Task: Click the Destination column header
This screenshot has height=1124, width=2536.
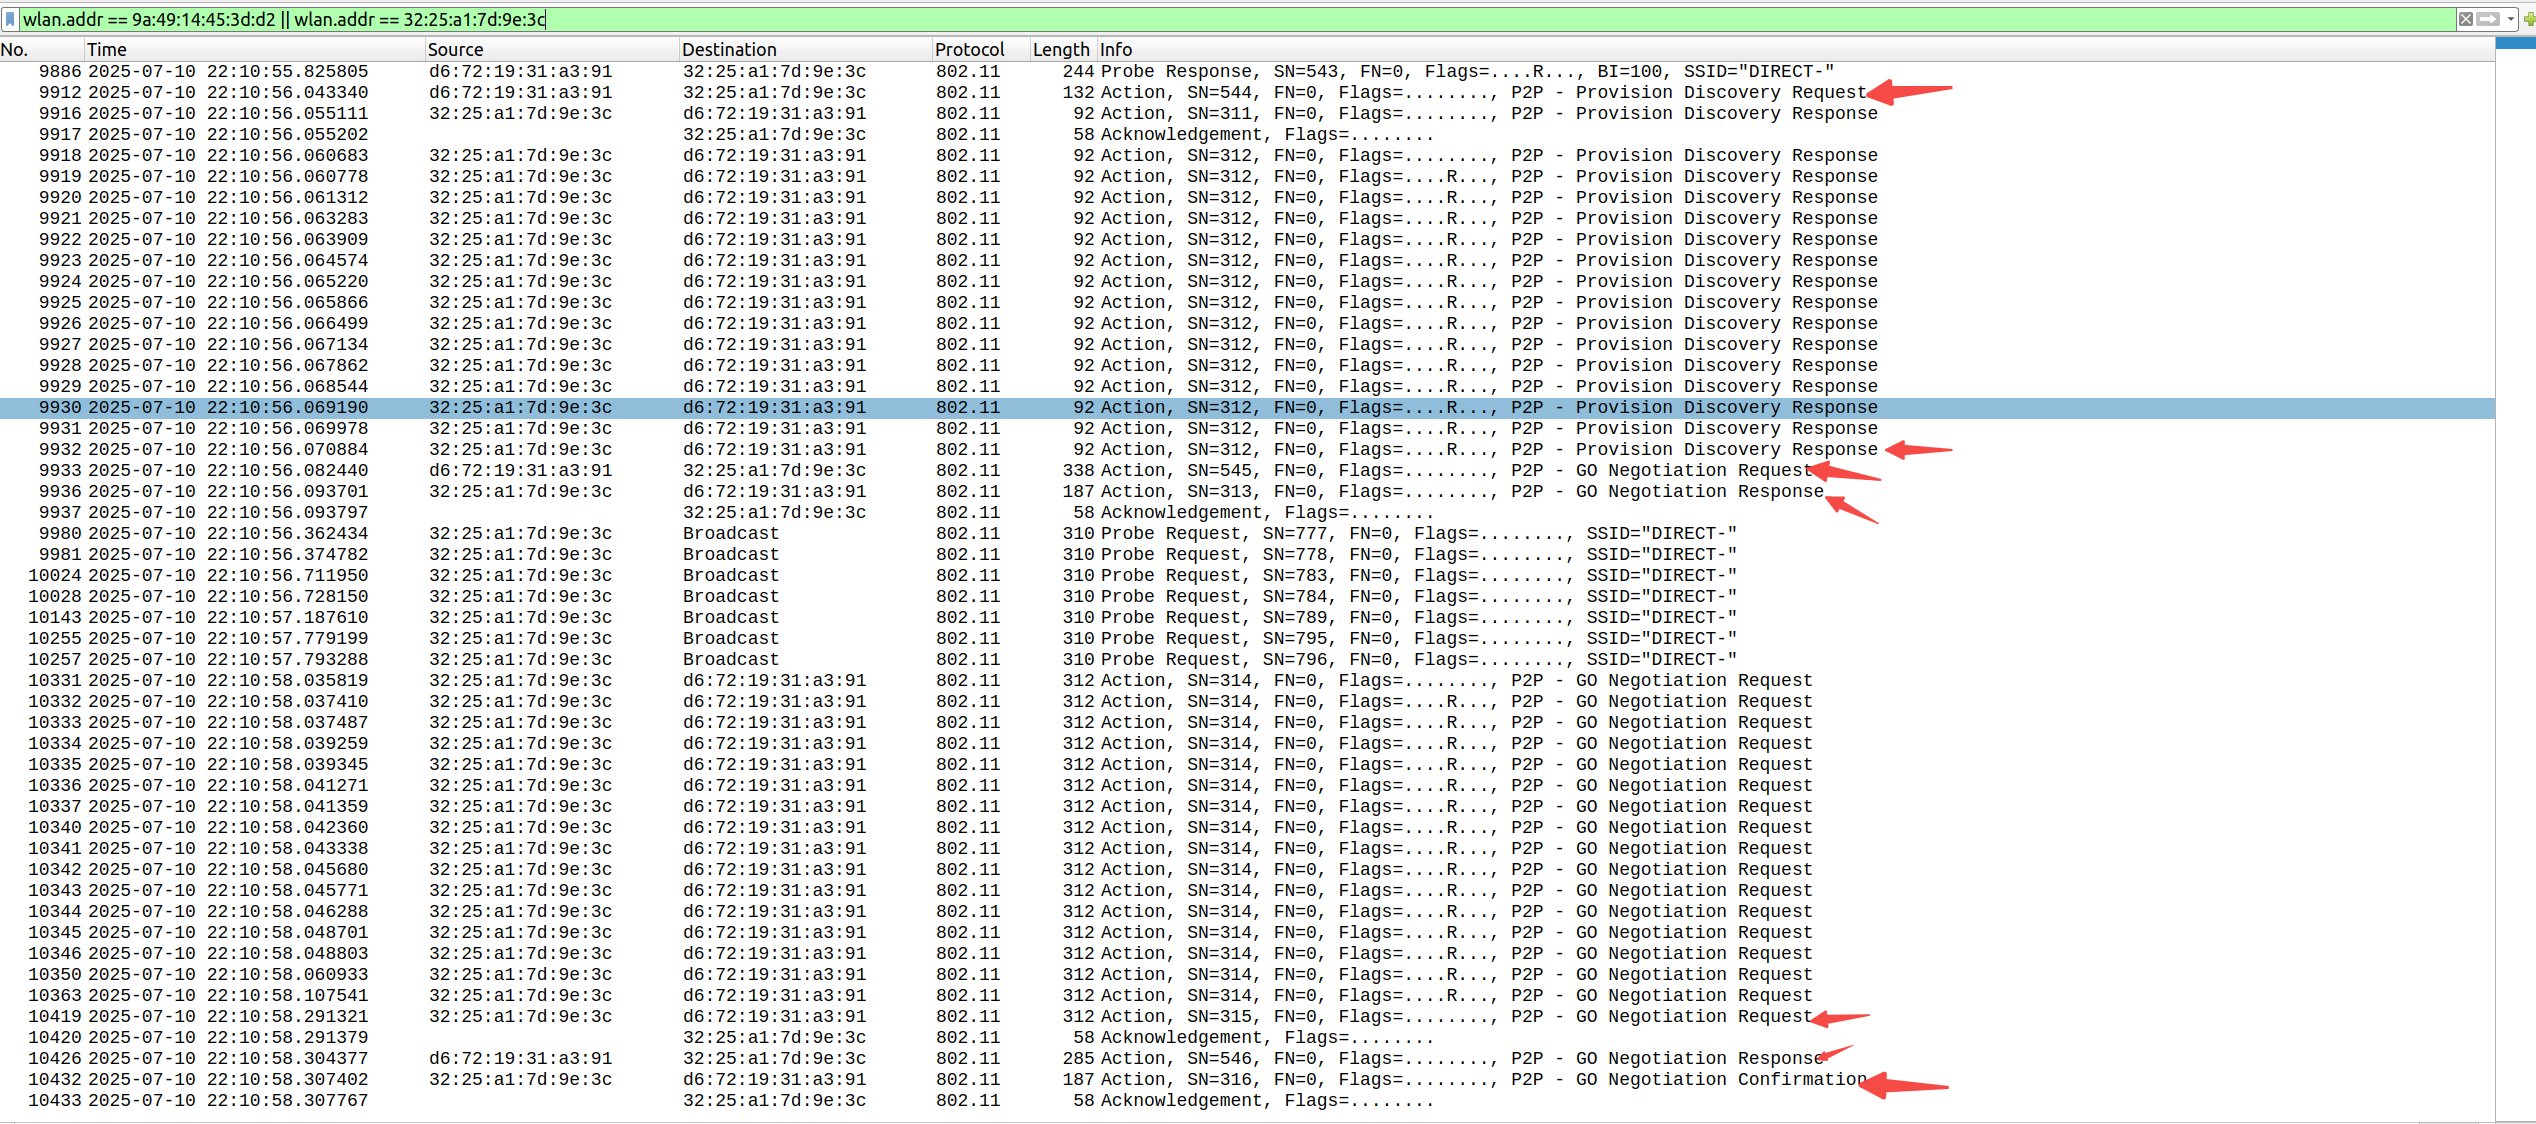Action: [728, 49]
